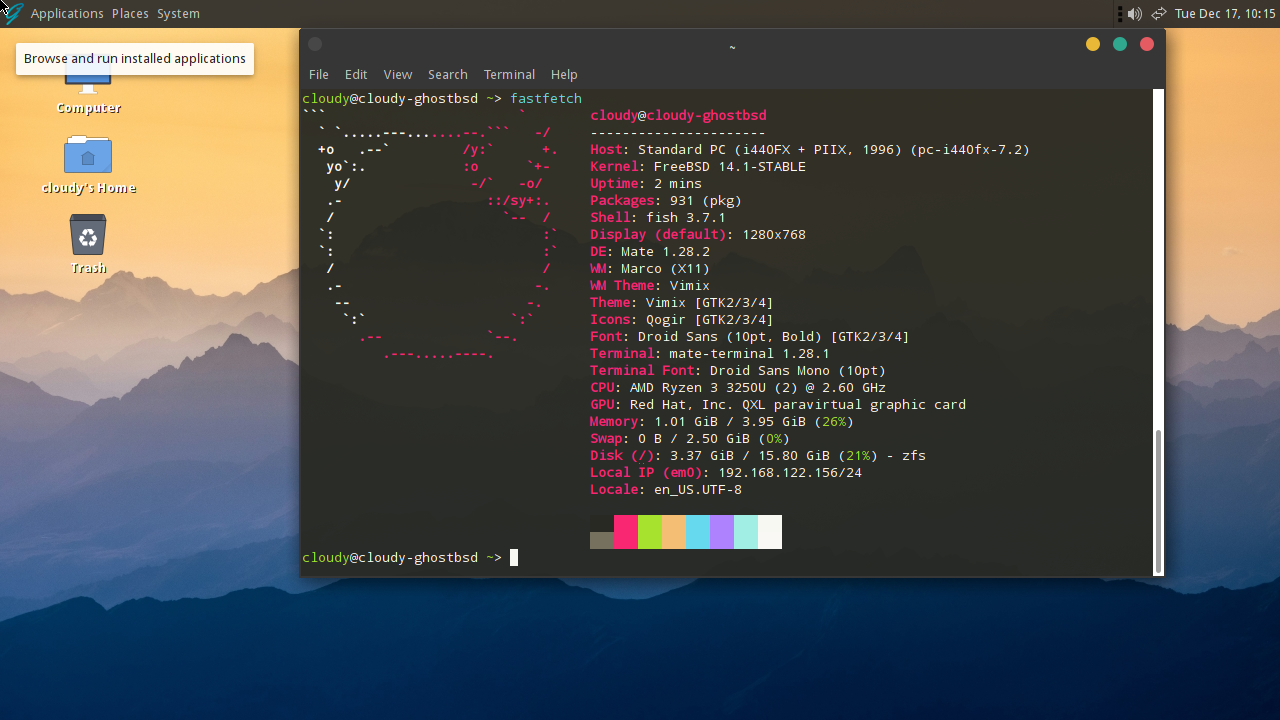Click 'Terminal: mate-terminal 1.28.1' line
The height and width of the screenshot is (720, 1280).
point(710,353)
